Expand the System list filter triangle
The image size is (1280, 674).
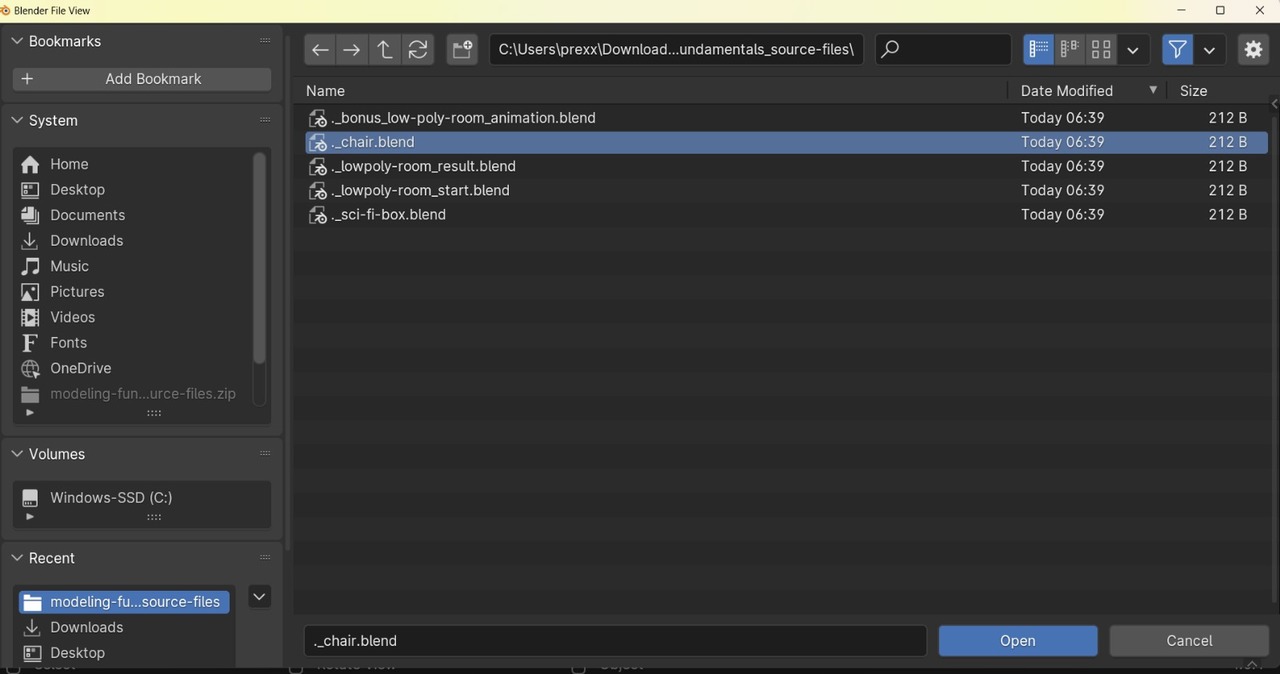point(29,413)
